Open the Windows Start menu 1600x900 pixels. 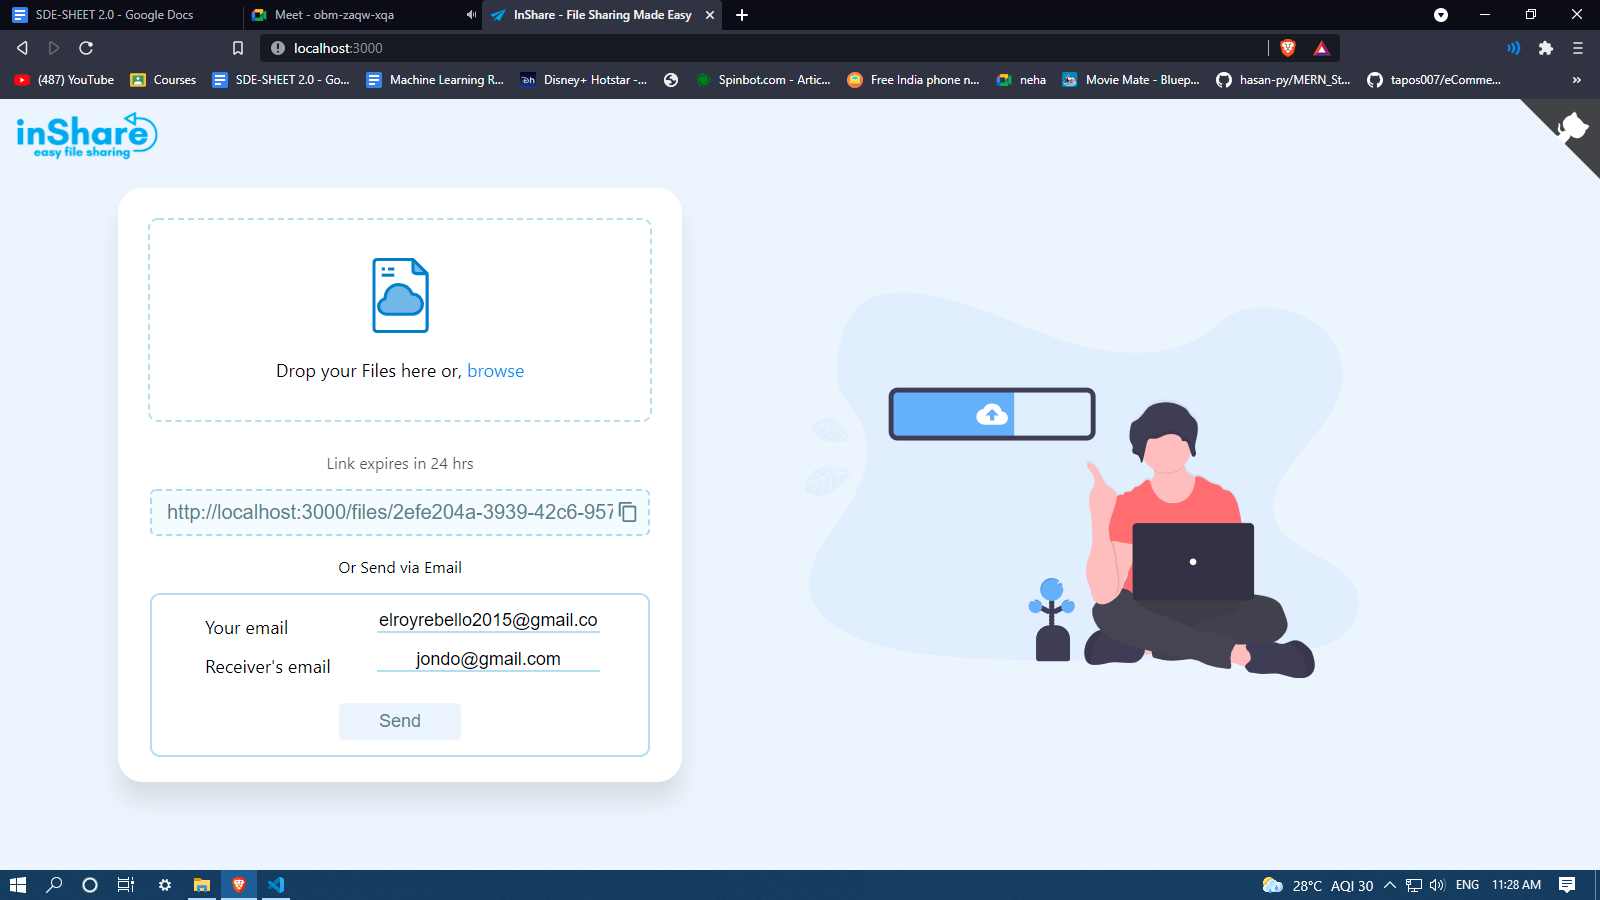click(x=18, y=885)
